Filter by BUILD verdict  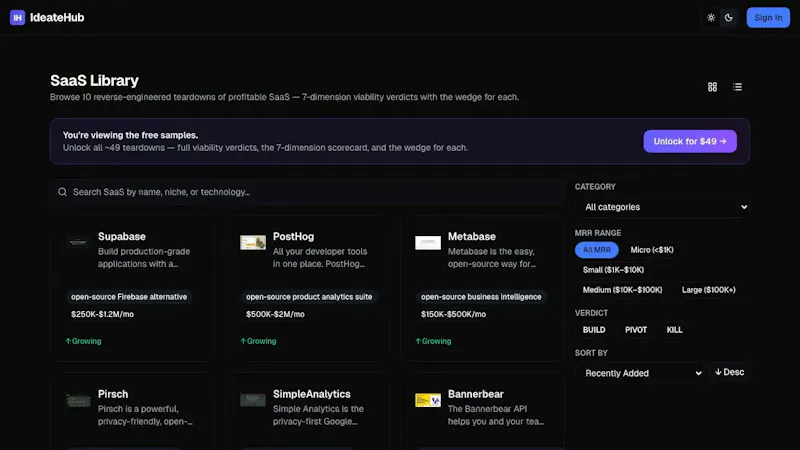point(594,330)
